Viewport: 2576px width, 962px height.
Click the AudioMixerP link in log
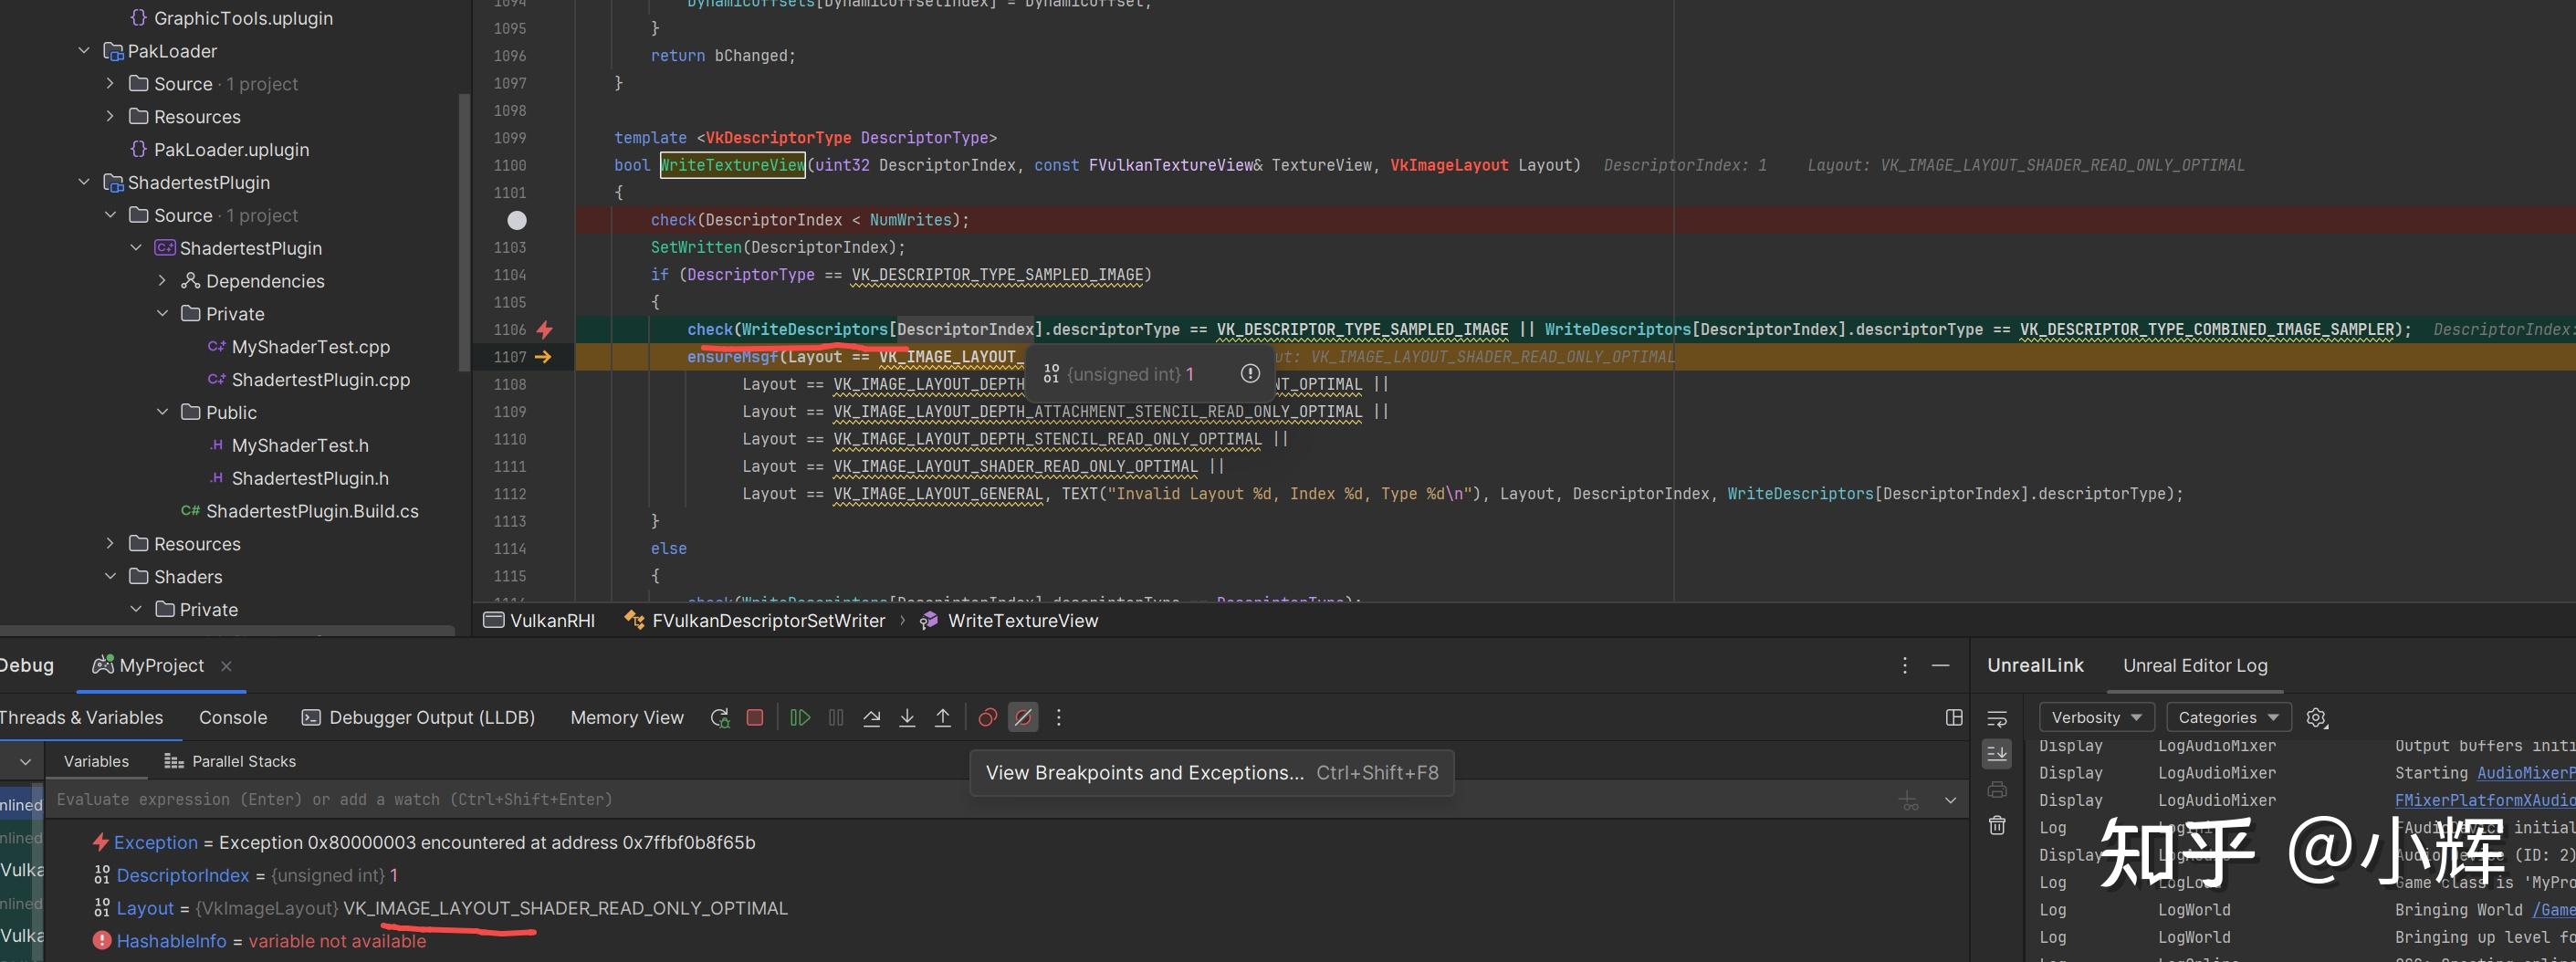click(2524, 773)
